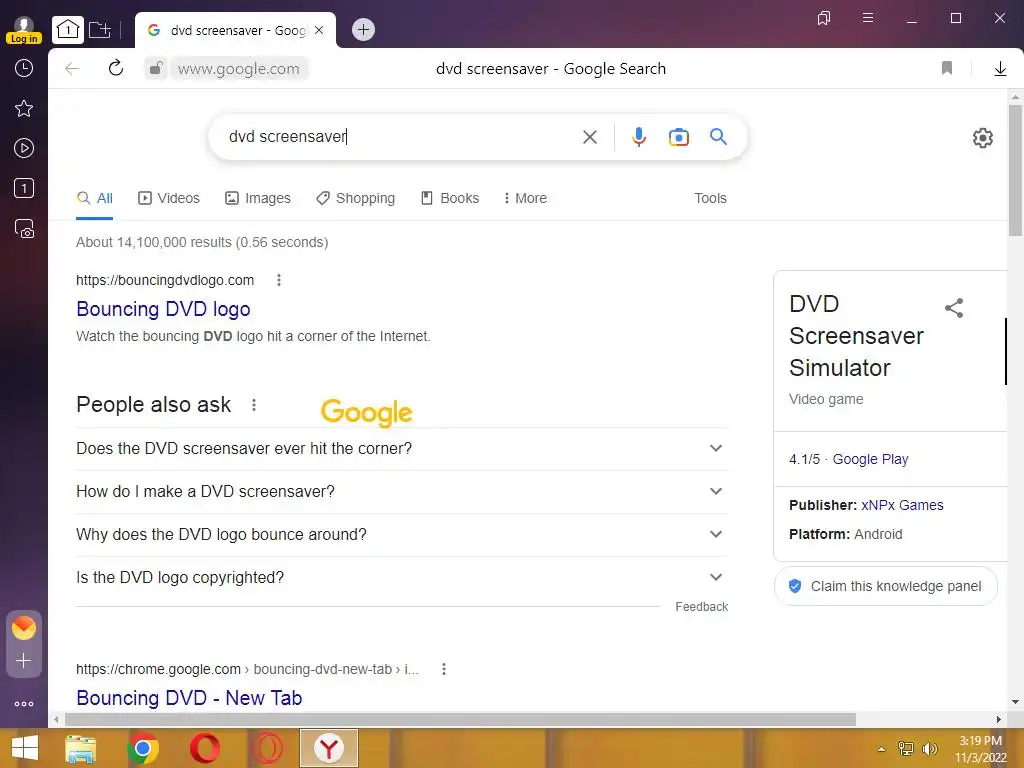Screen dimensions: 1024x768
Task: Switch to the Books tab
Action: (449, 198)
